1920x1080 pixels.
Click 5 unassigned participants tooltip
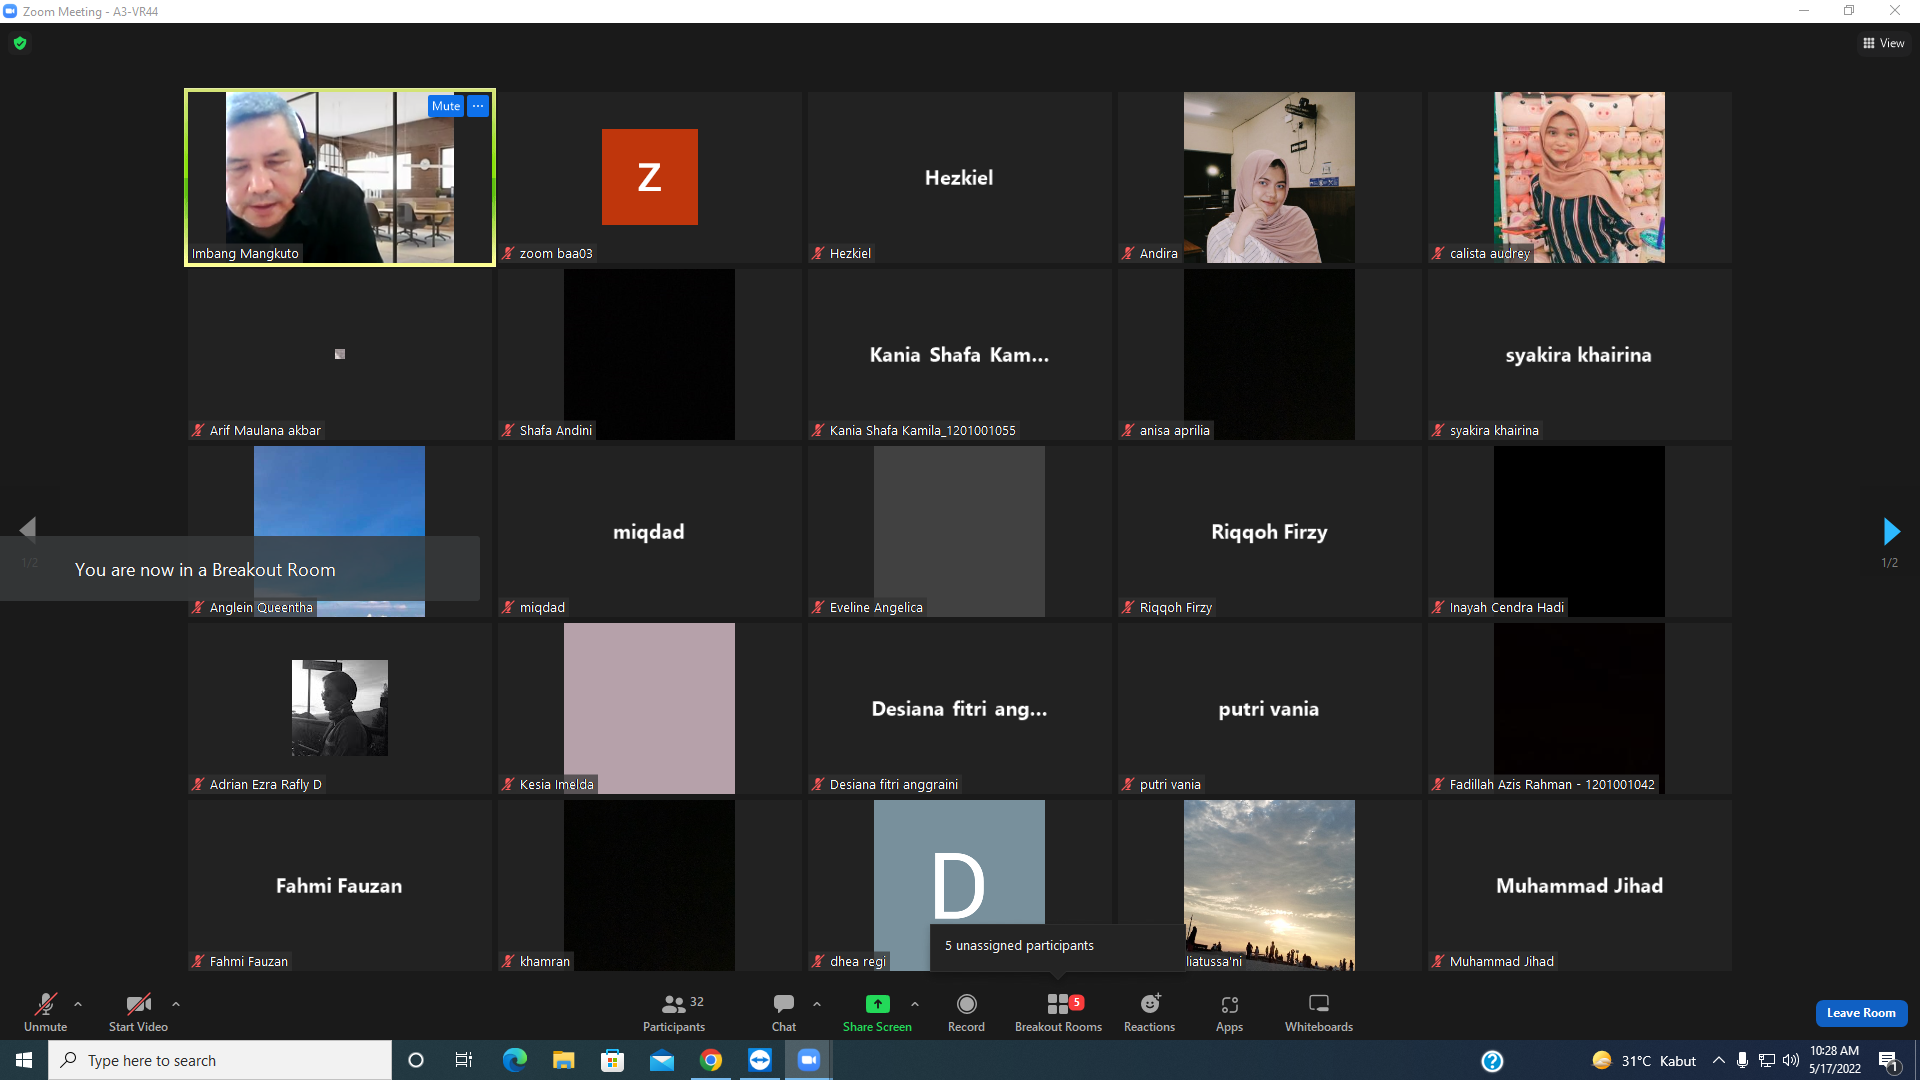[x=1058, y=946]
